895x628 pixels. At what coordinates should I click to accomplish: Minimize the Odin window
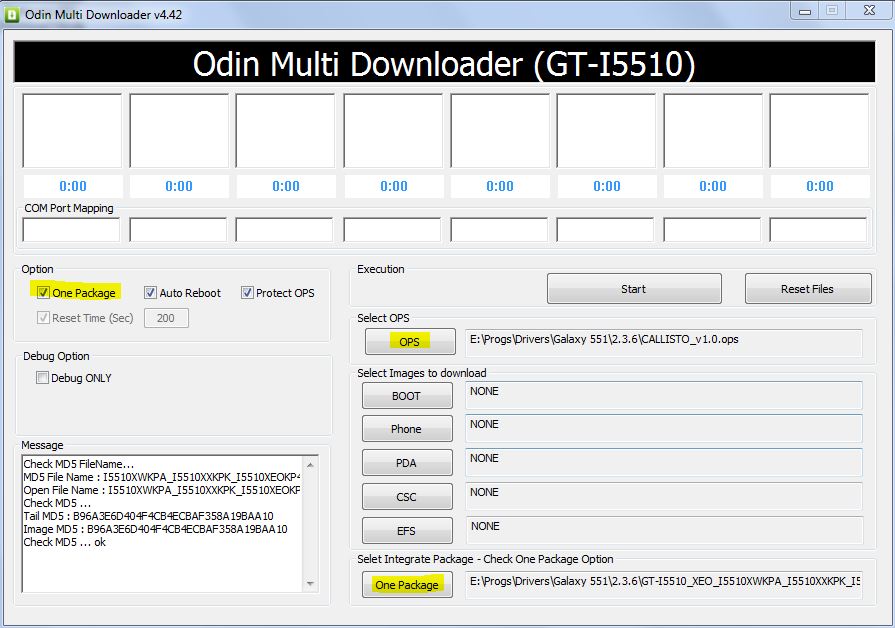click(805, 10)
